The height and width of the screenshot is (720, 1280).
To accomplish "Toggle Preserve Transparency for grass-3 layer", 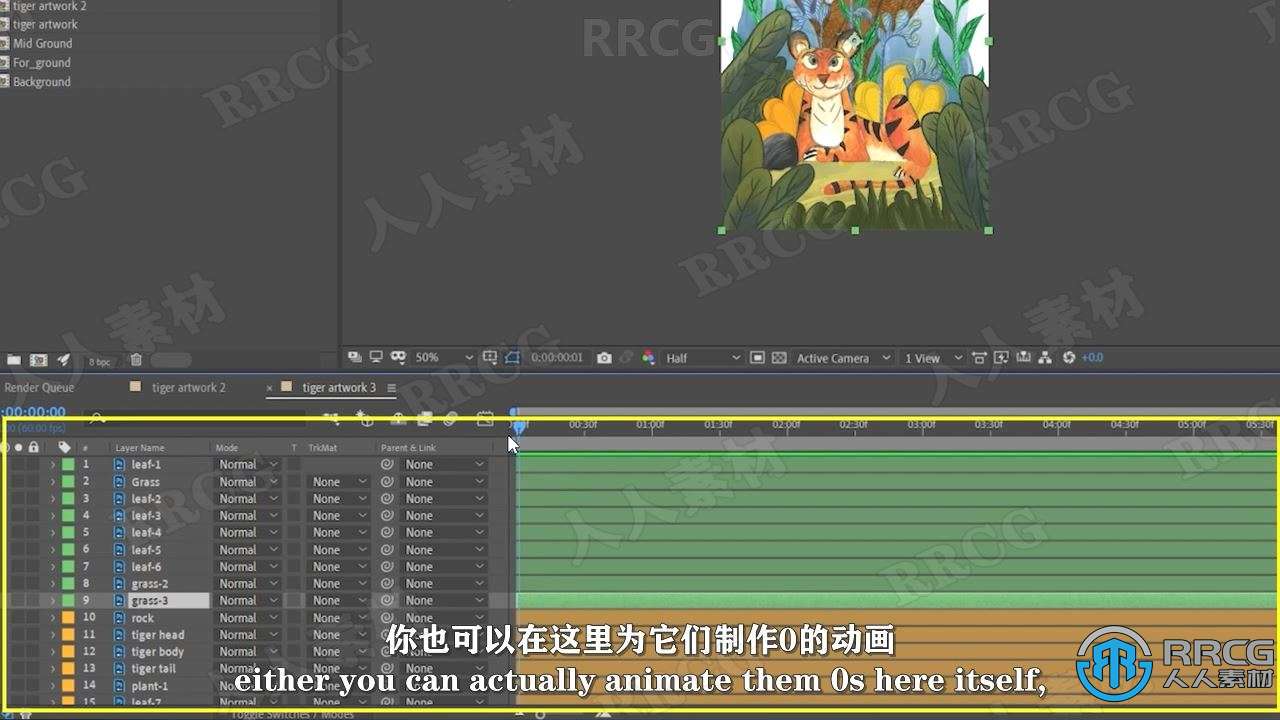I will 294,600.
